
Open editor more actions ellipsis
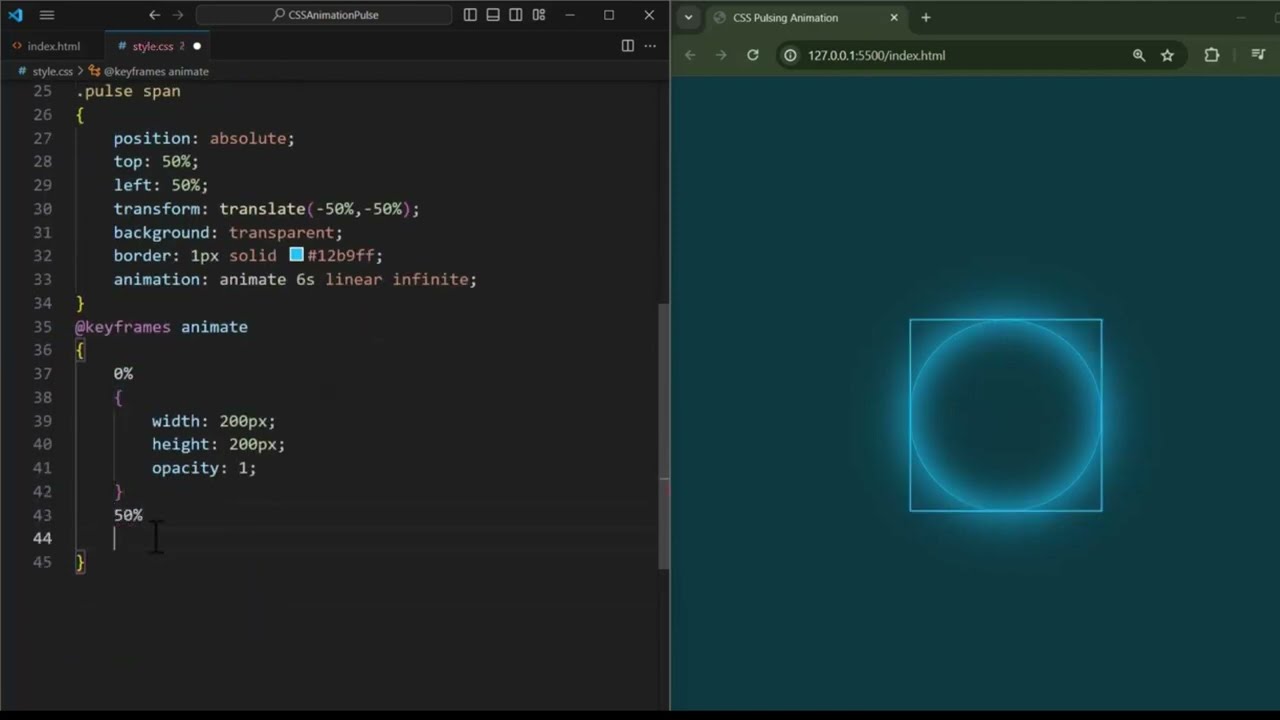point(650,46)
